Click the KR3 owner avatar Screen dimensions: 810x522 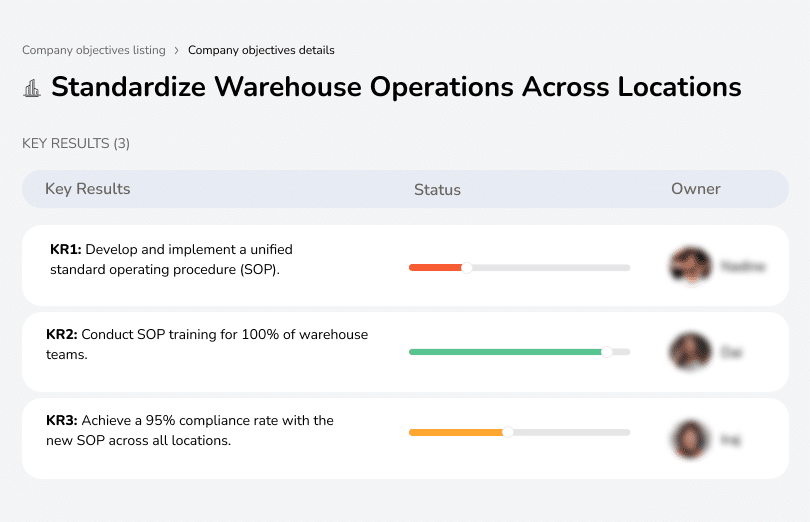pyautogui.click(x=690, y=439)
